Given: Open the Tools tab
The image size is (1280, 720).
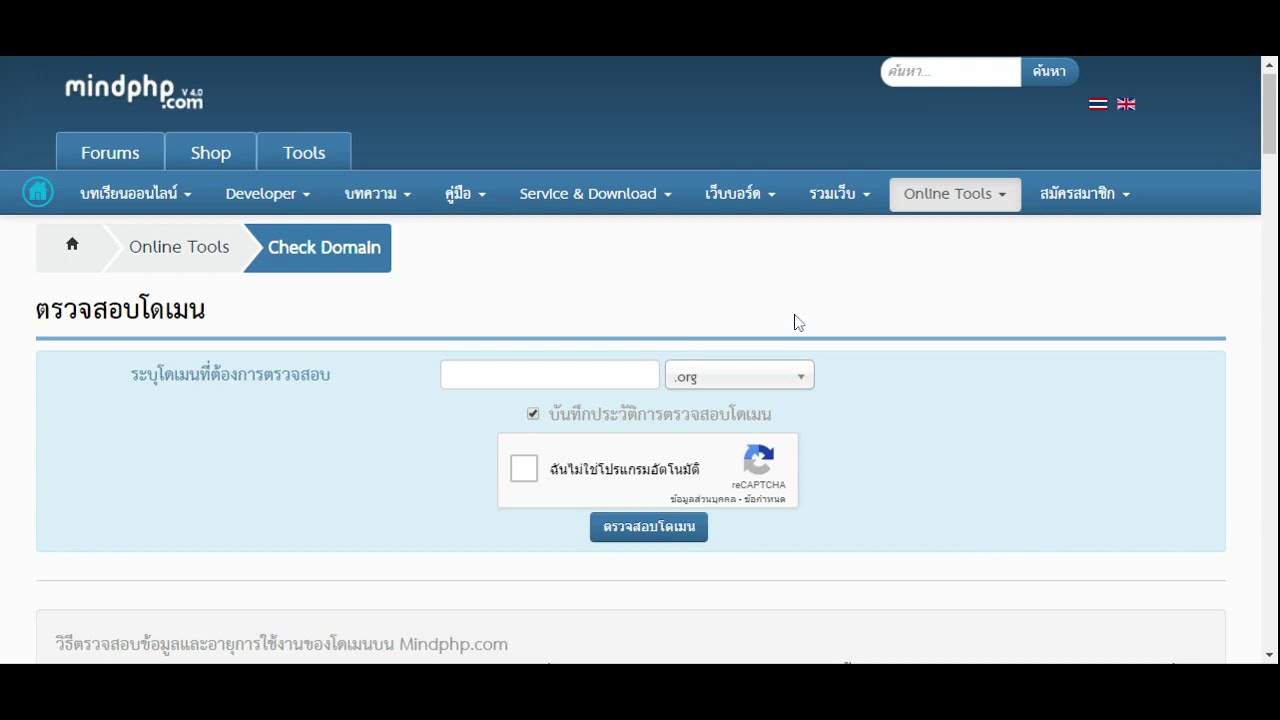Looking at the screenshot, I should (304, 152).
